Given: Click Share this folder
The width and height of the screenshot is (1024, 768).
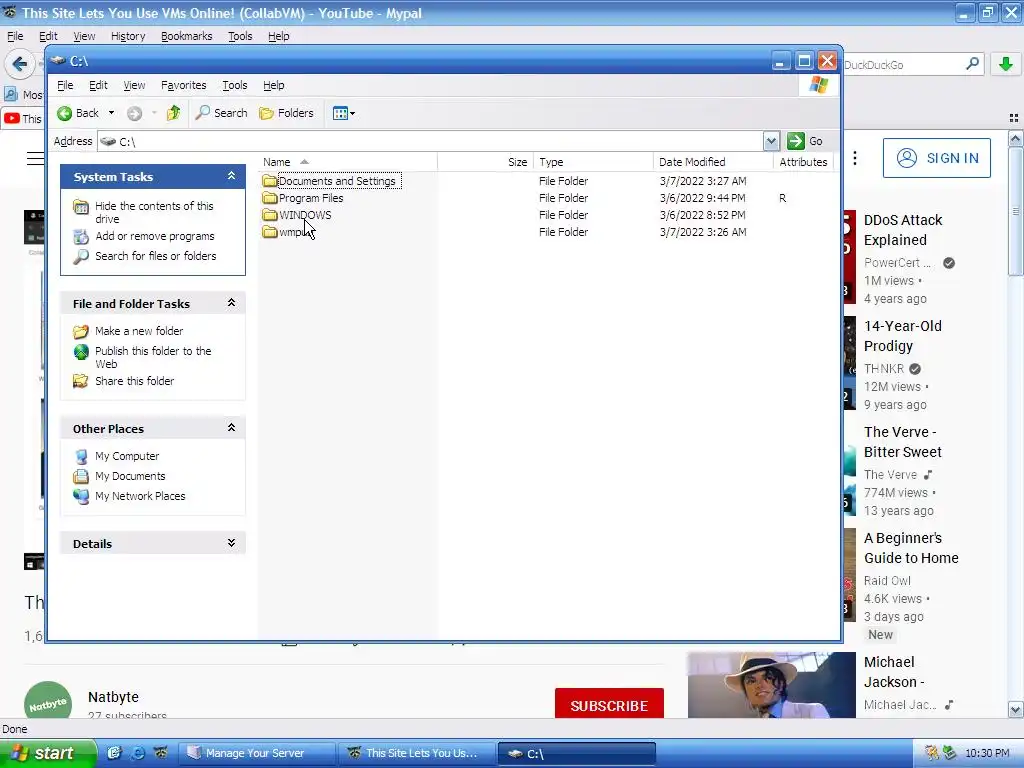Looking at the screenshot, I should tap(135, 381).
